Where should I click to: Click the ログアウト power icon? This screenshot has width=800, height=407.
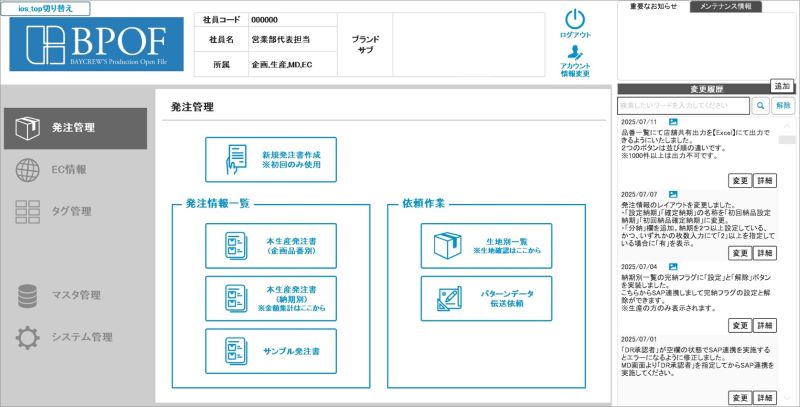(x=575, y=19)
